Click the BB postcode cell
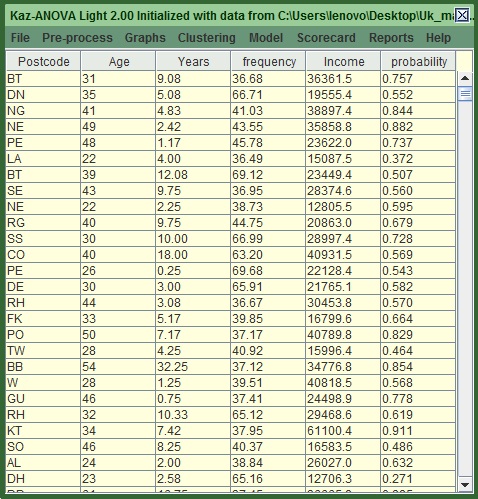Viewport: 478px width, 499px height. click(x=43, y=367)
